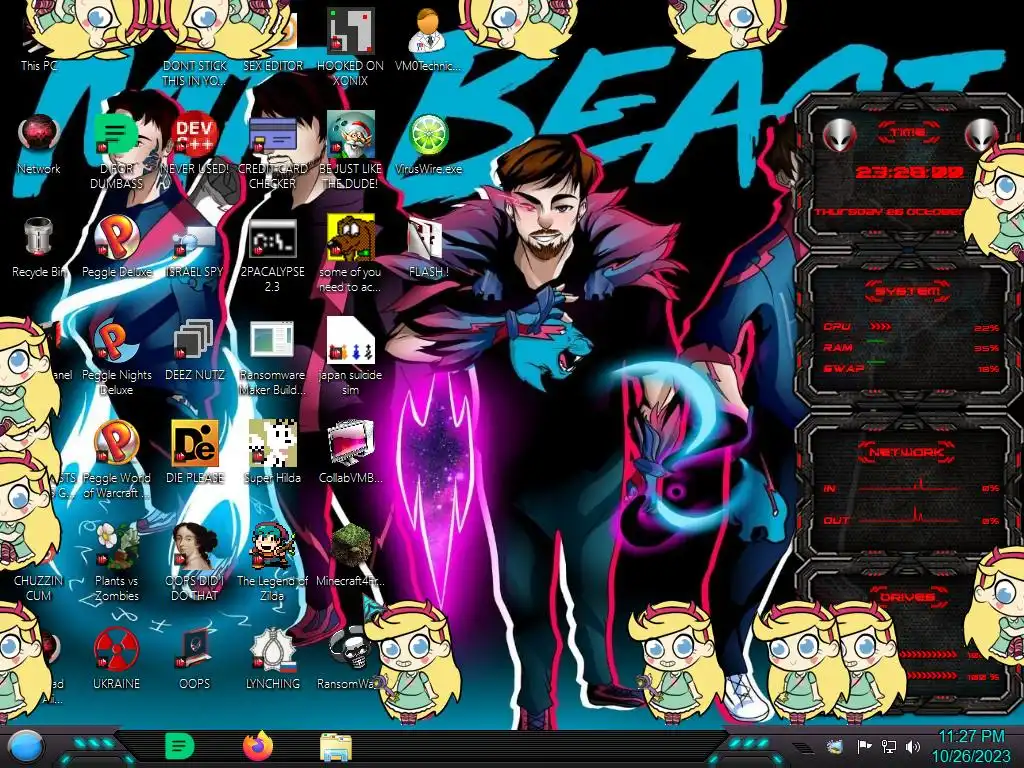Launch Peggle Nights Deluxe
Screen dimensions: 1024x768
point(116,357)
